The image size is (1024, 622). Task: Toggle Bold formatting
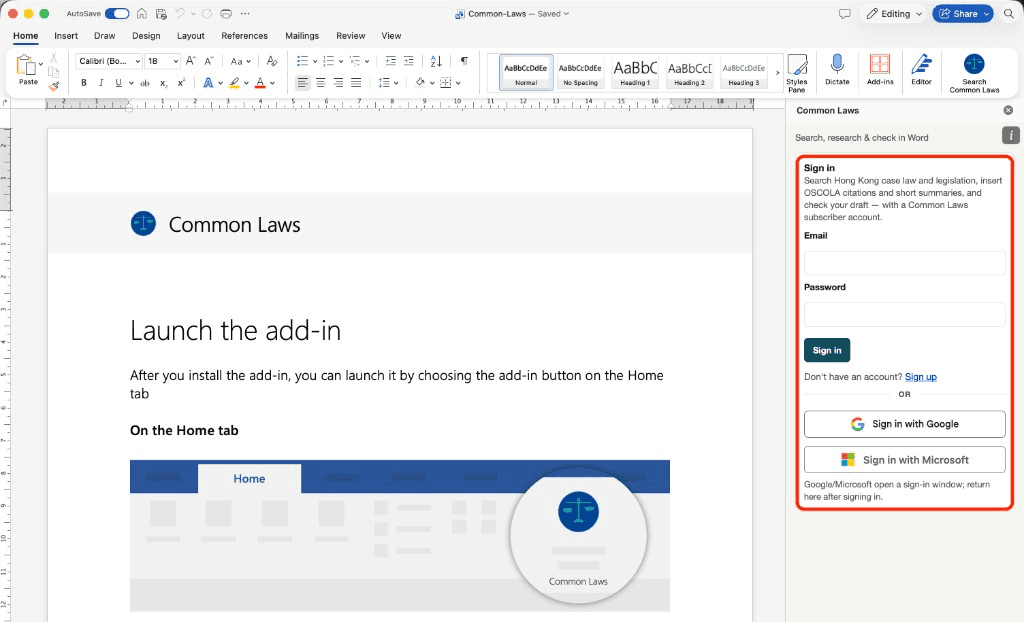[84, 83]
